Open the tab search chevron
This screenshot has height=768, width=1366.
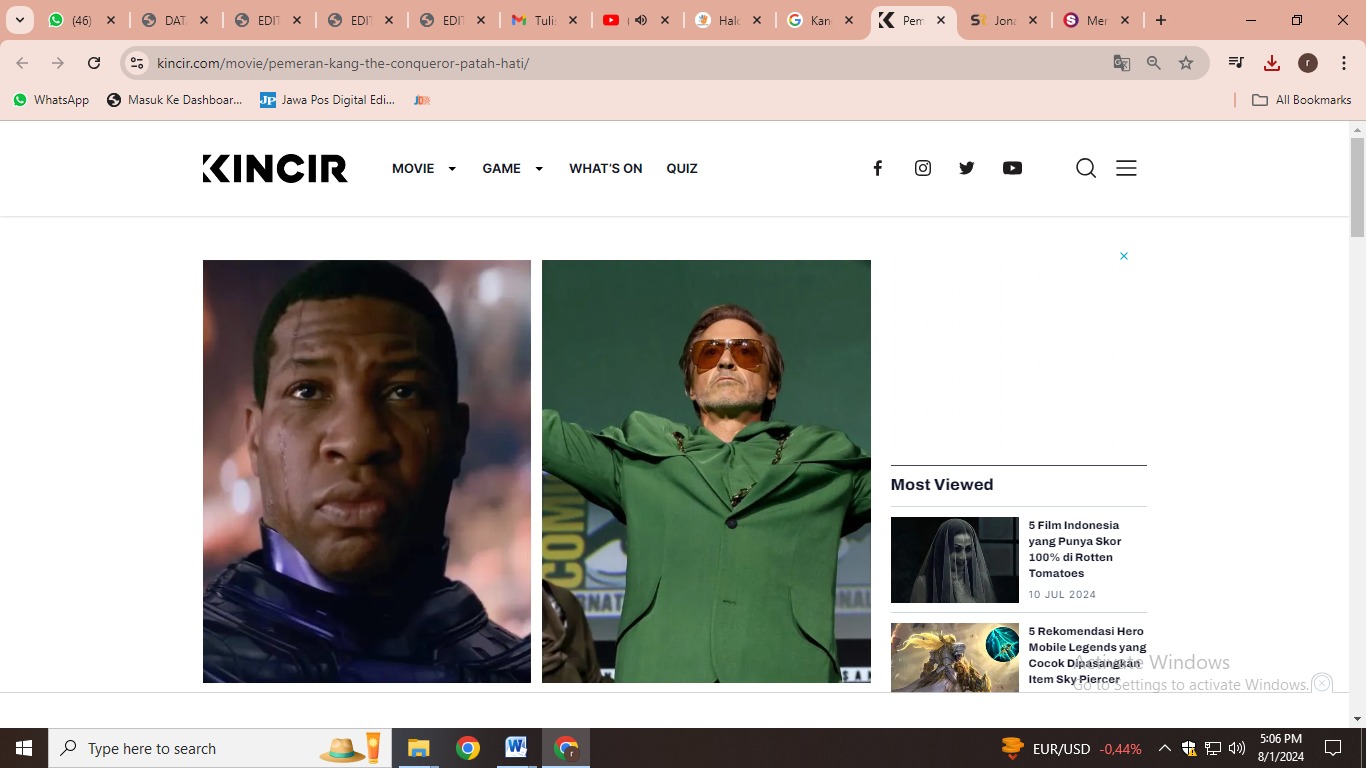19,19
